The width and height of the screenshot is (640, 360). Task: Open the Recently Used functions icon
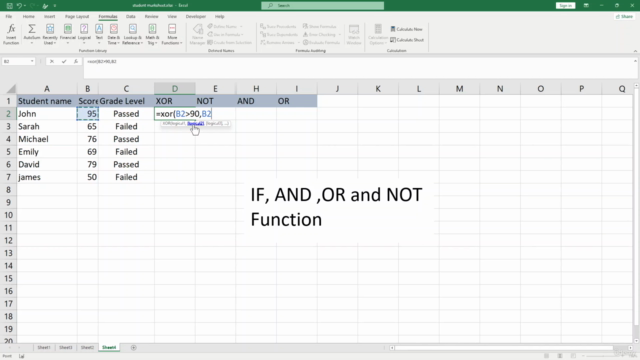pyautogui.click(x=50, y=29)
